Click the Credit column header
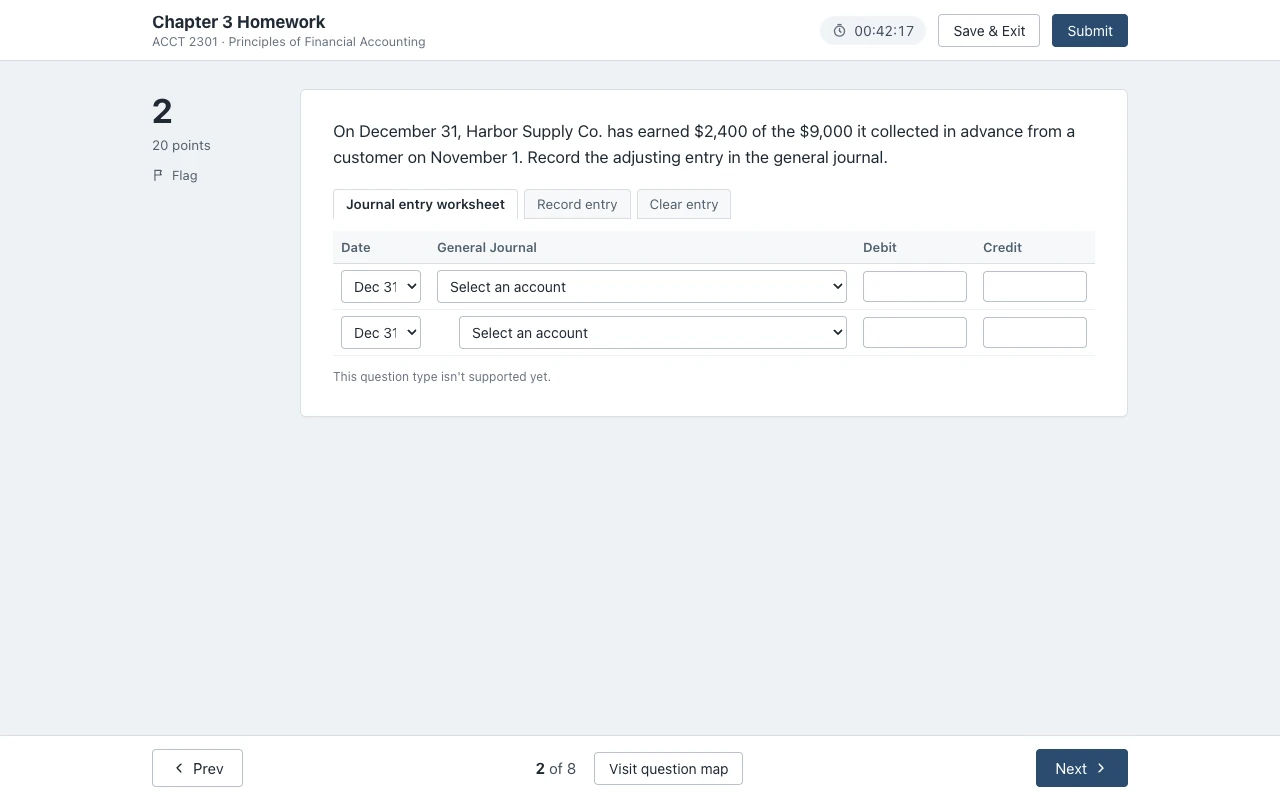The width and height of the screenshot is (1280, 800). click(x=1002, y=247)
